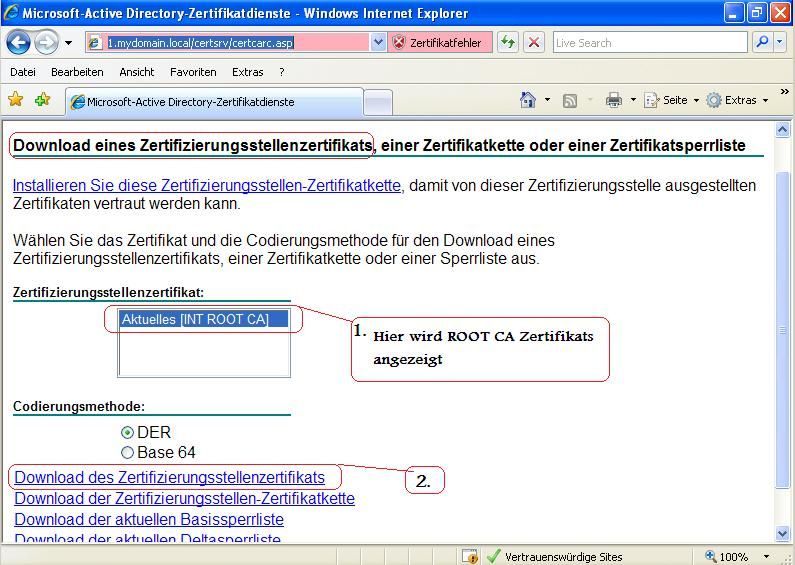Stop loading with the red X icon
This screenshot has height=565, width=795.
coord(533,43)
